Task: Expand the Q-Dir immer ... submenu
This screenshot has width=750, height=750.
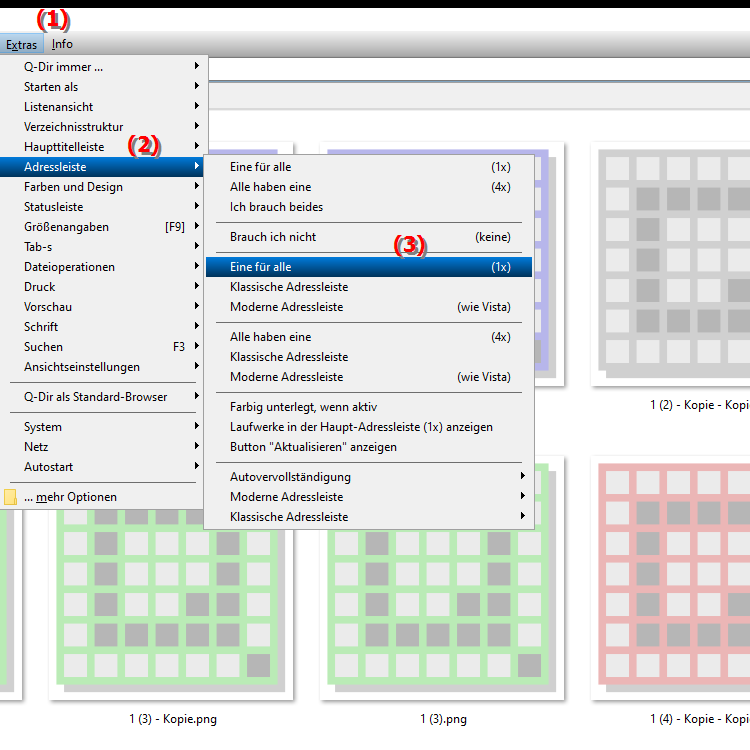Action: click(103, 66)
